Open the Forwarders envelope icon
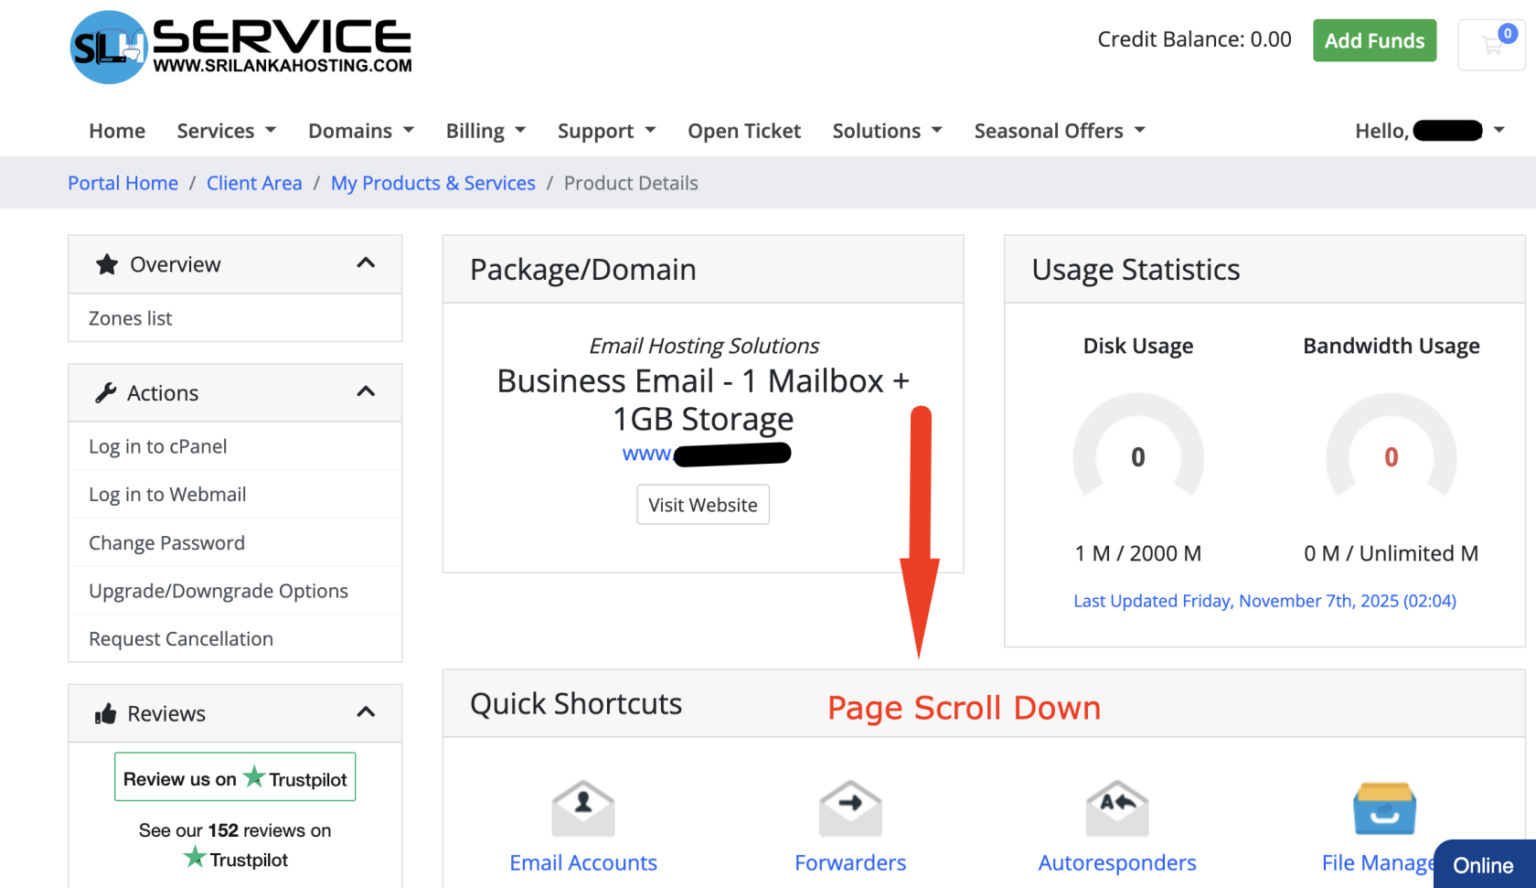Image resolution: width=1536 pixels, height=888 pixels. pyautogui.click(x=850, y=808)
